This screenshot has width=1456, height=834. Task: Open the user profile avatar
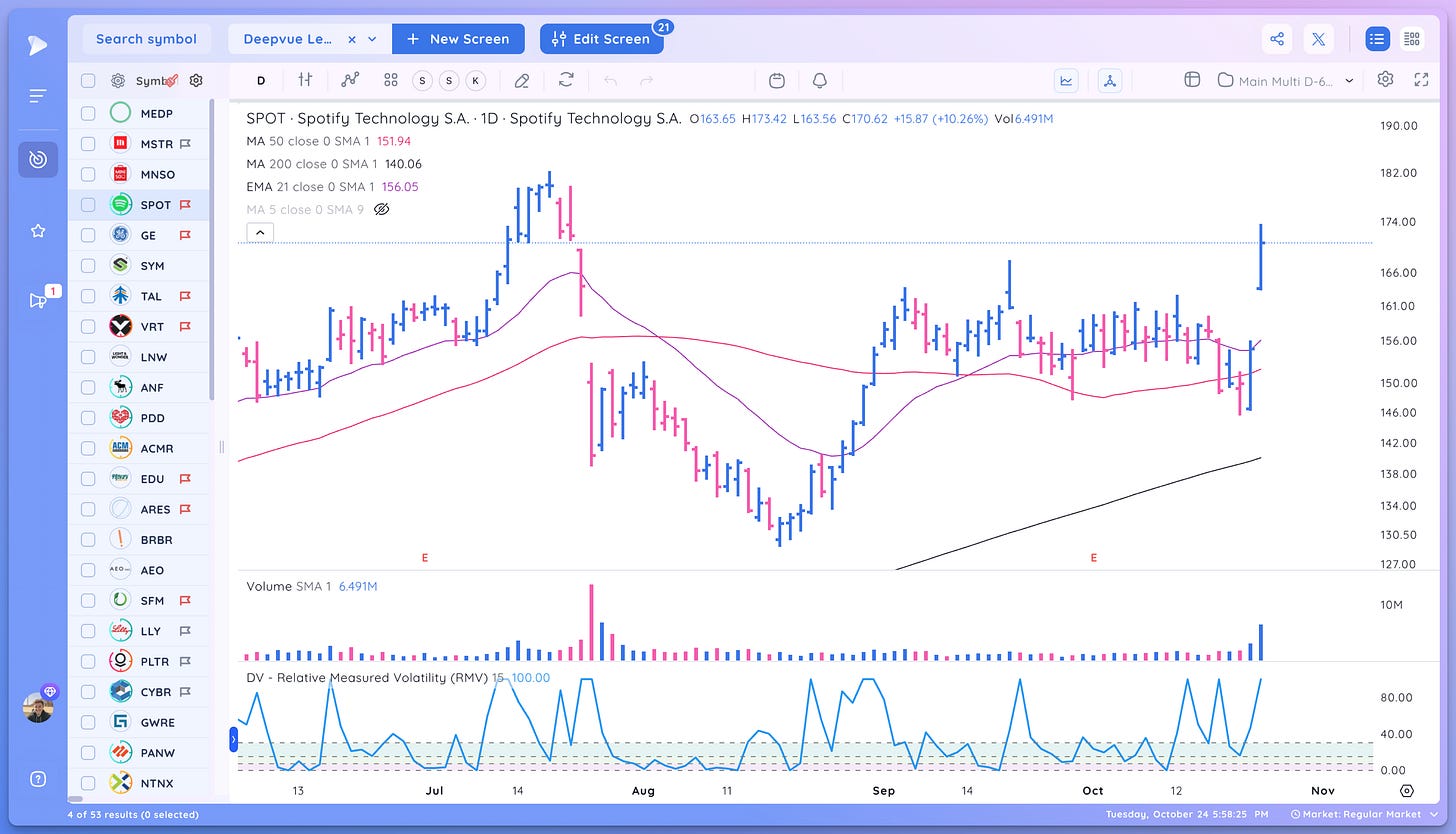pyautogui.click(x=38, y=707)
